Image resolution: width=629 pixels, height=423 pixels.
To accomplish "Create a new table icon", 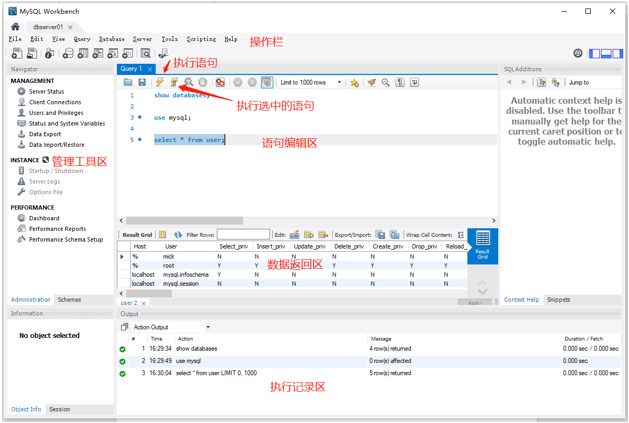I will (83, 53).
